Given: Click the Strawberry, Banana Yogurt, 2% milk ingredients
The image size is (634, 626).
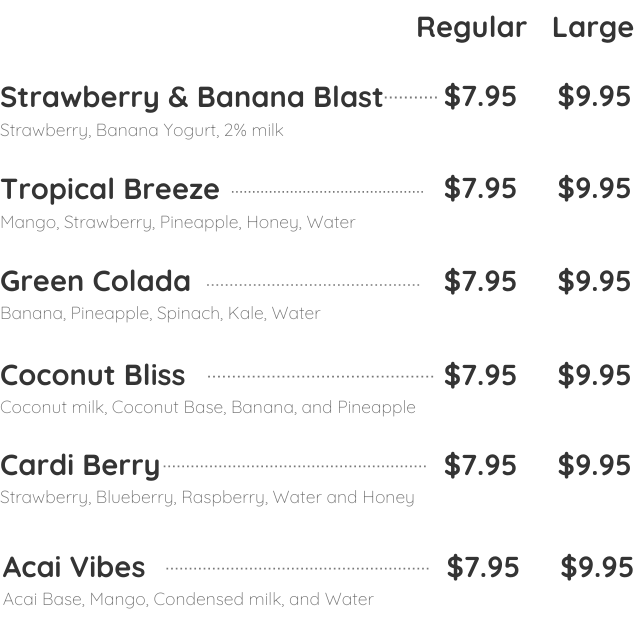Looking at the screenshot, I should [x=142, y=130].
